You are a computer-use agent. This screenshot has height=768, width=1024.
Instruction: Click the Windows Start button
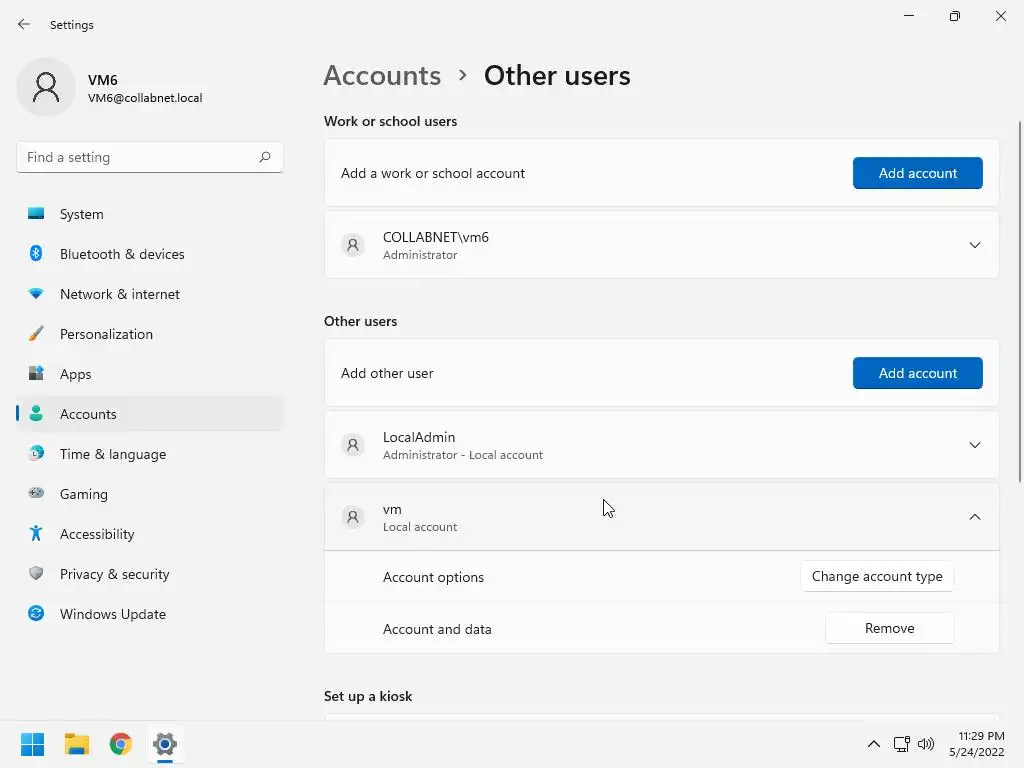33,744
